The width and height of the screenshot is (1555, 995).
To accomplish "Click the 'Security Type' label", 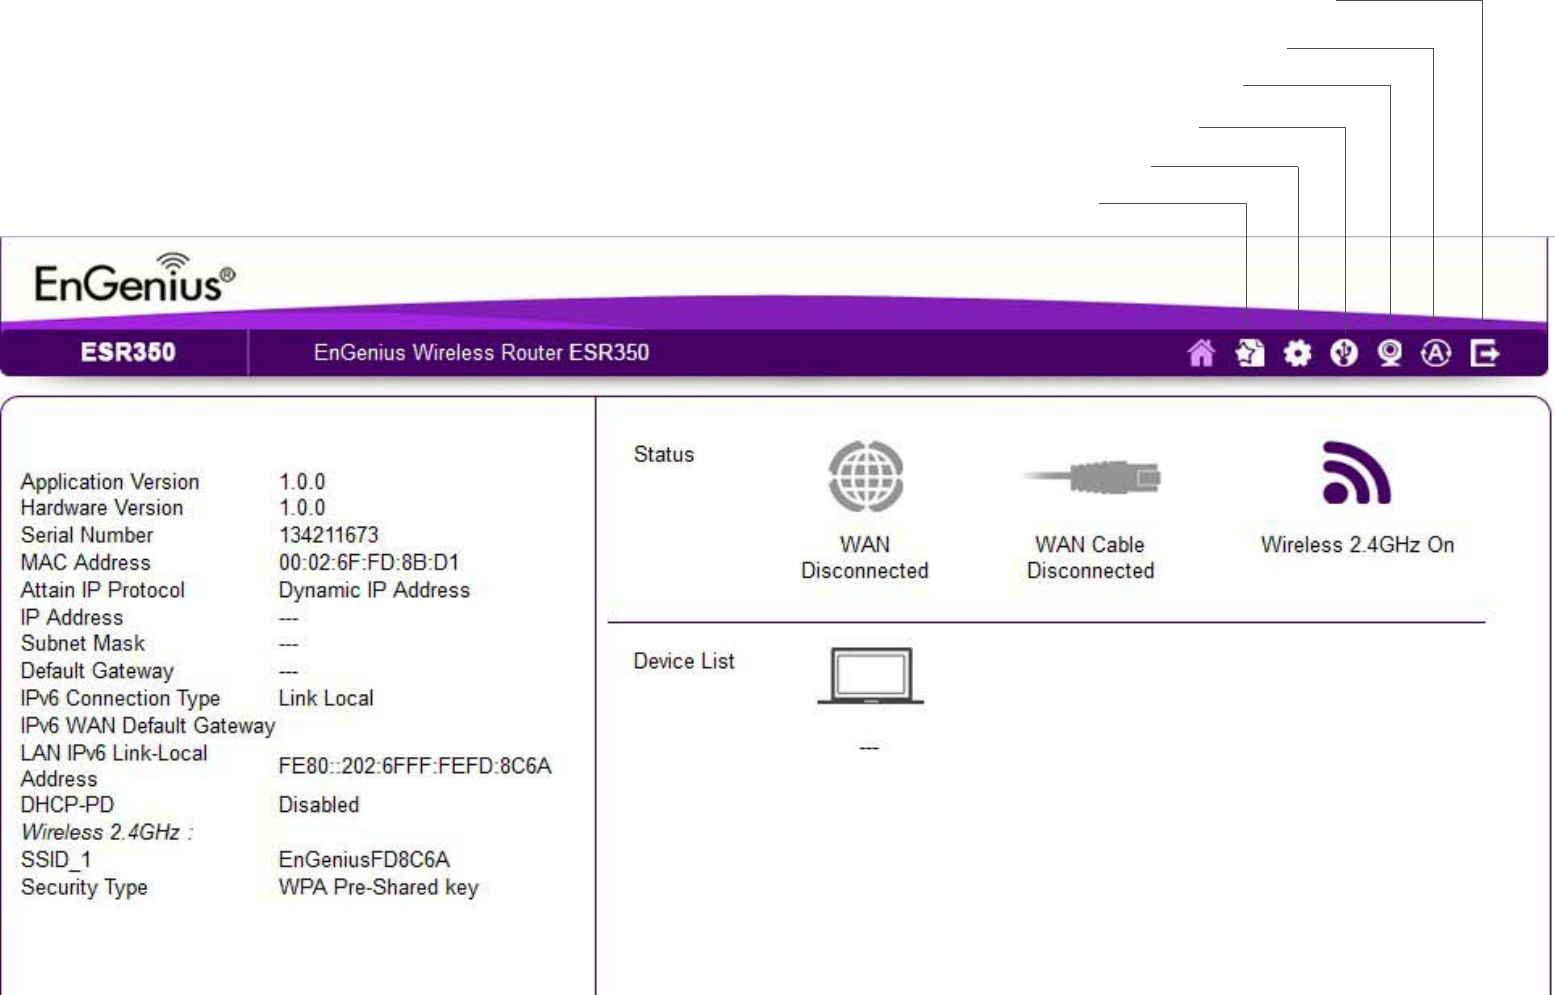I will pos(84,887).
